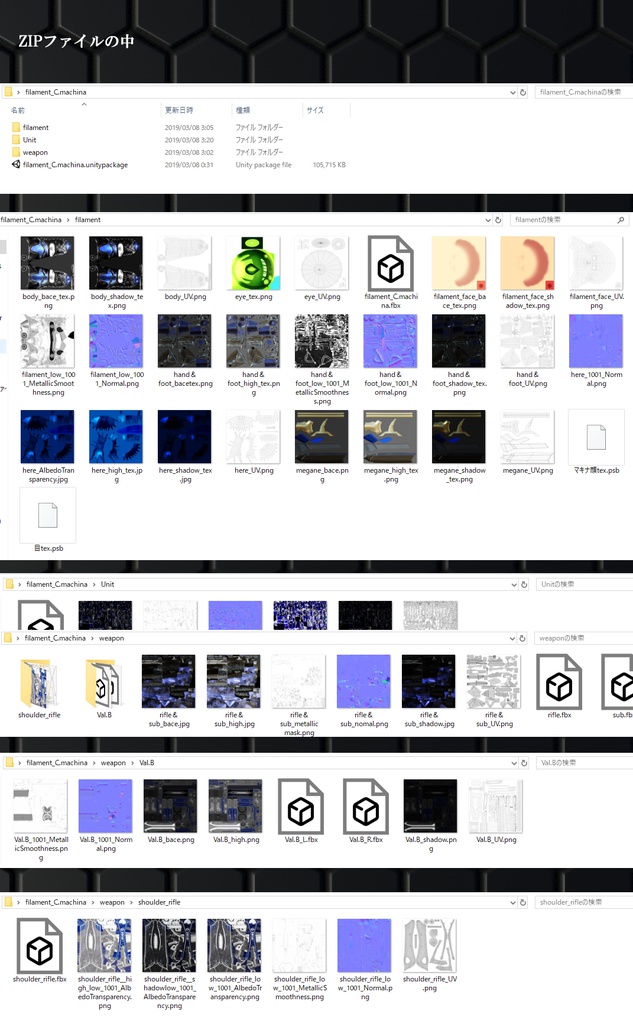Select hand & foot_shadow_tex.png file
This screenshot has height=1024, width=633.
(459, 355)
